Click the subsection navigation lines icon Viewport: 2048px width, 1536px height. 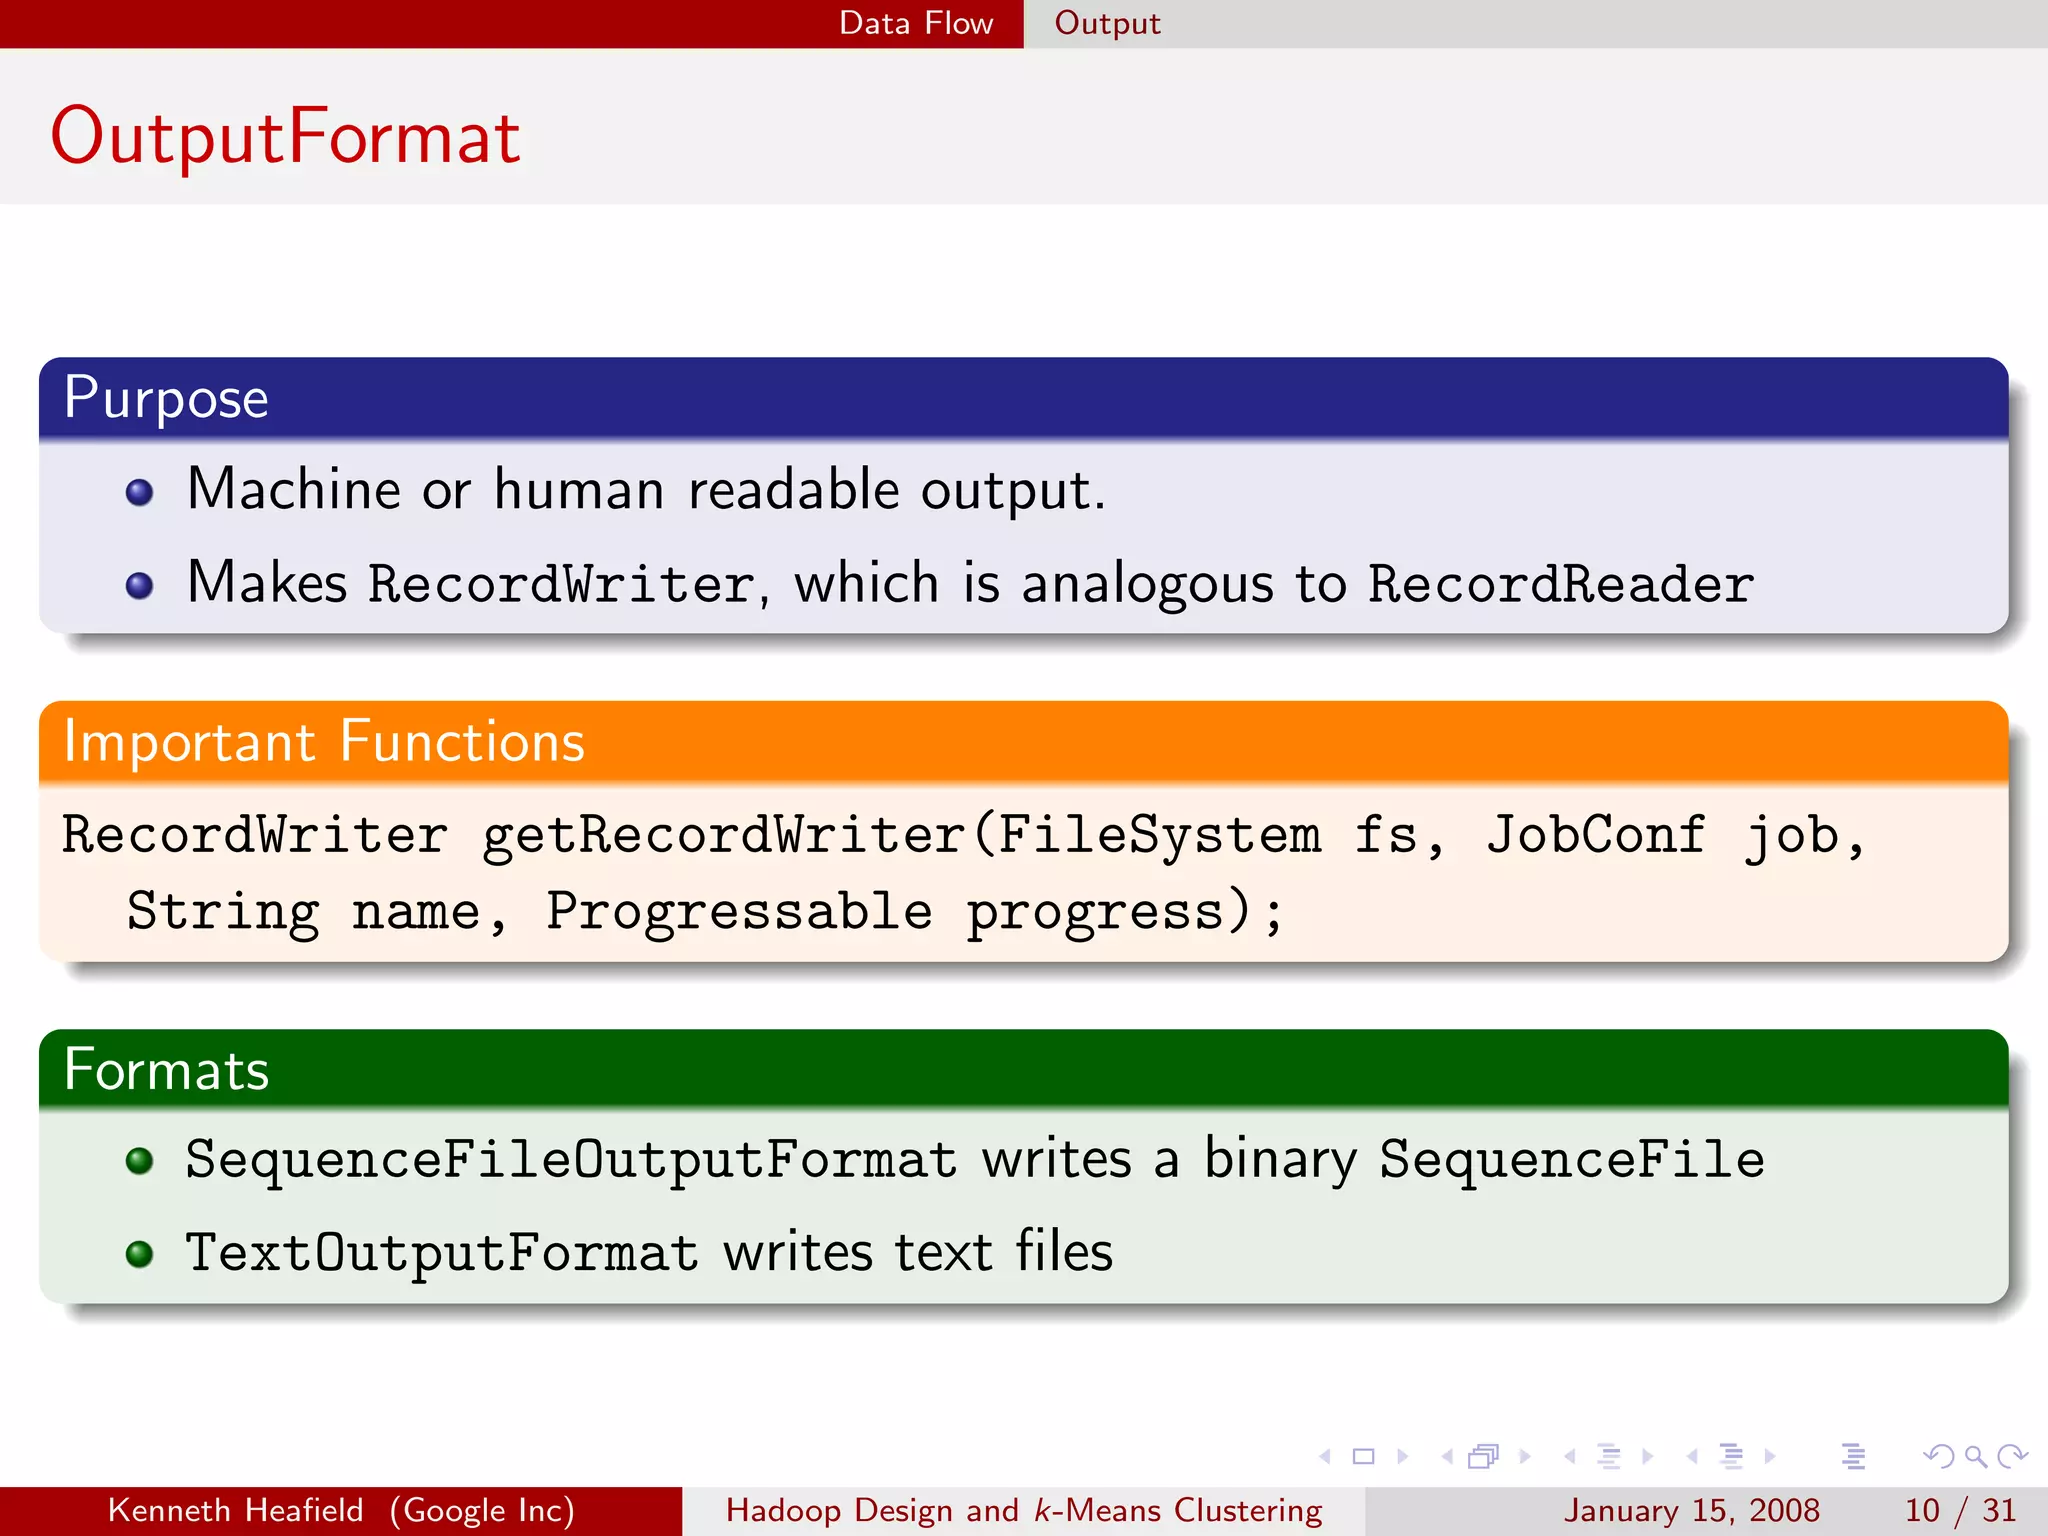tap(1609, 1456)
